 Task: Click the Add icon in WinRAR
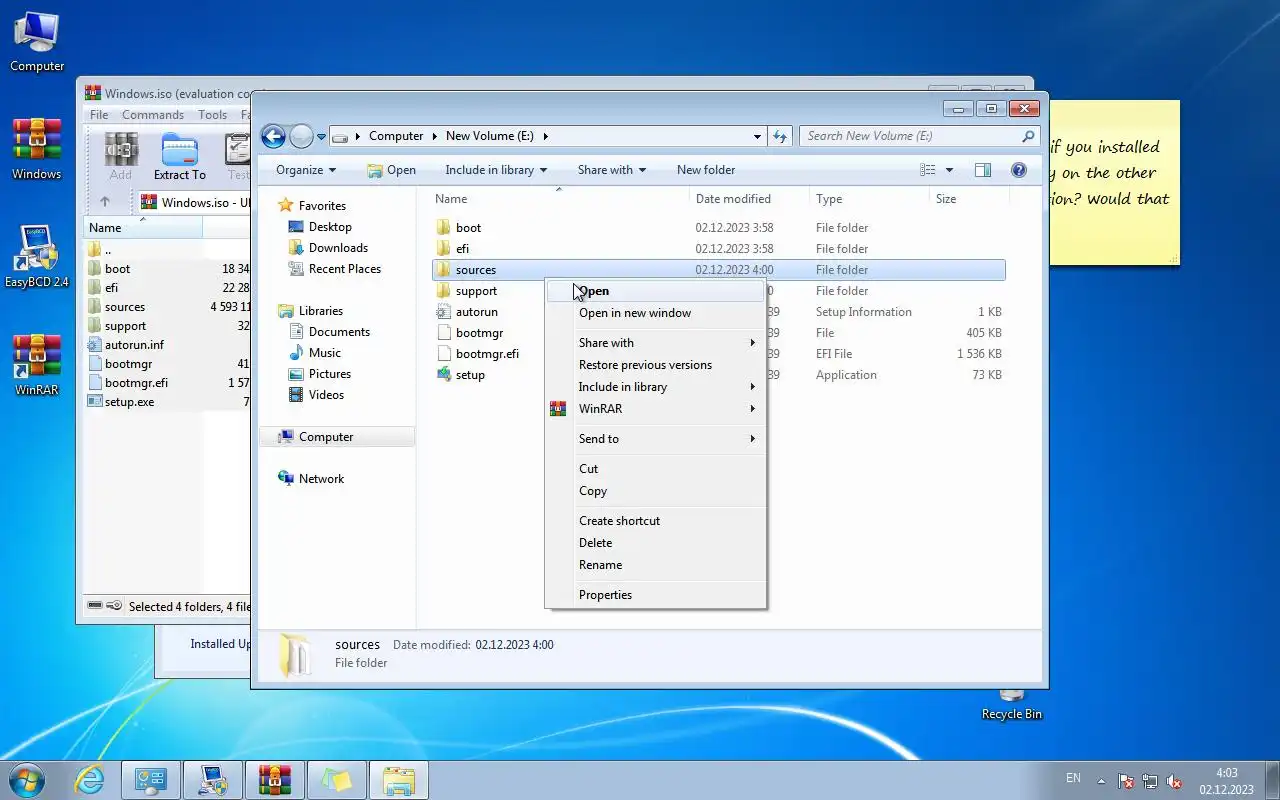pos(121,157)
